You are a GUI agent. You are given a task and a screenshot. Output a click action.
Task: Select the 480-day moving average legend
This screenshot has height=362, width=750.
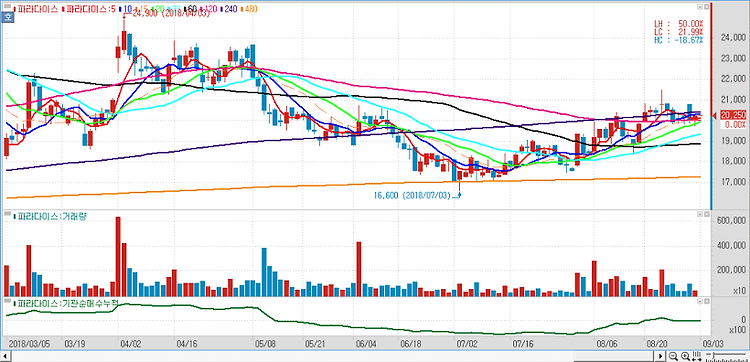tap(249, 9)
